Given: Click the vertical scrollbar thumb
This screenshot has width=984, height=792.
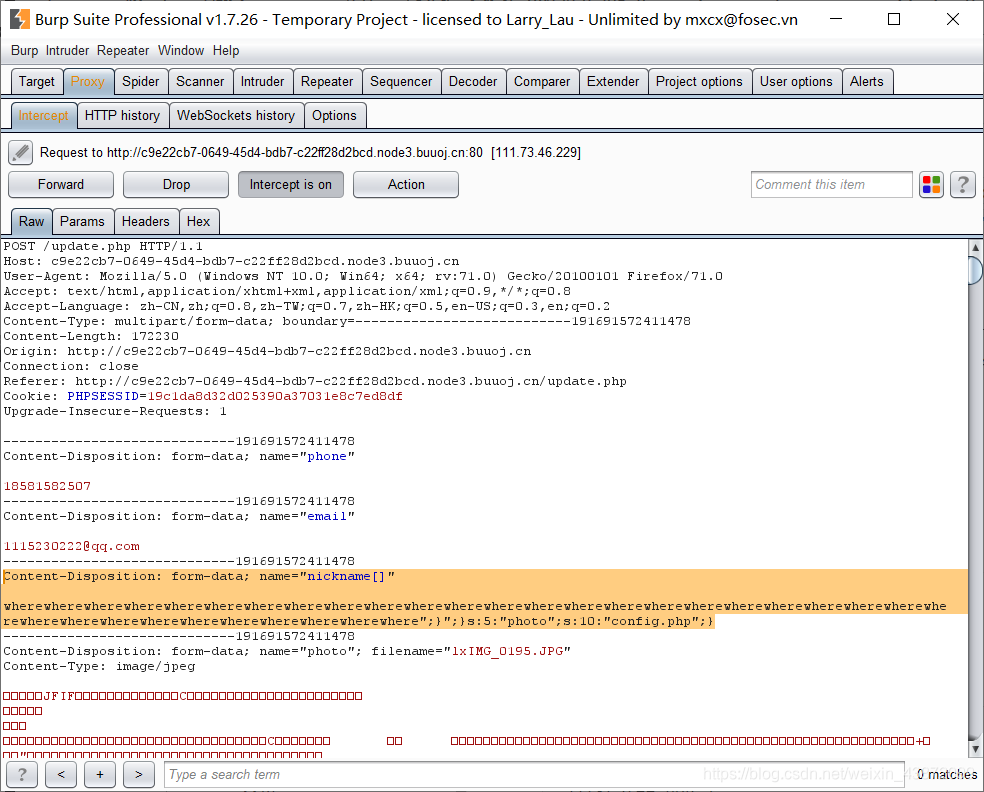Looking at the screenshot, I should point(975,270).
